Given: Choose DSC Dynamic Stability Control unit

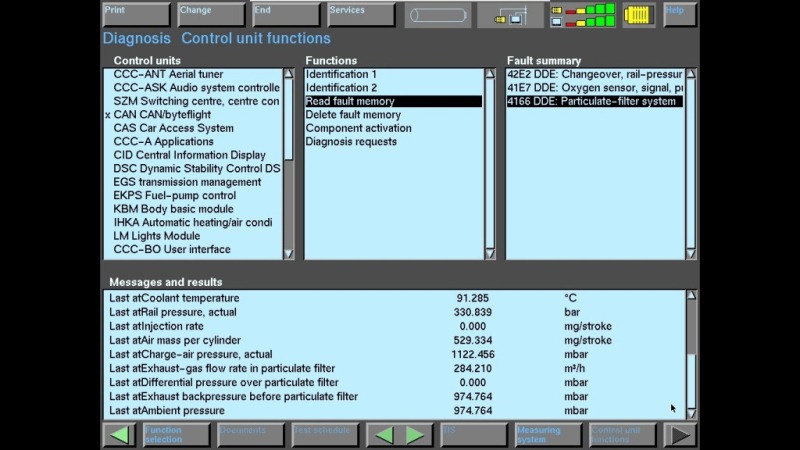Looking at the screenshot, I should pyautogui.click(x=196, y=169).
